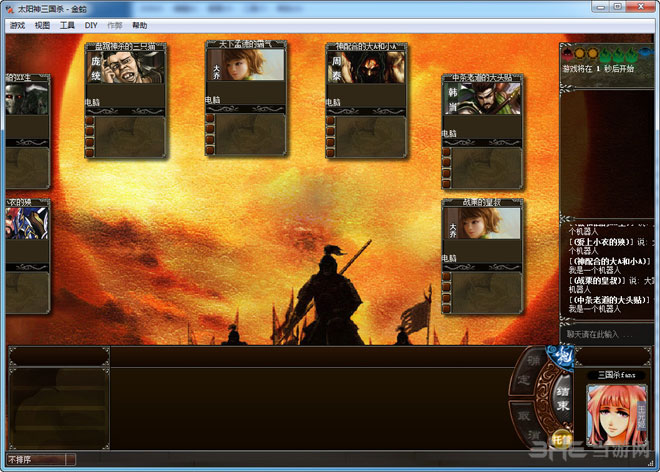660x472 pixels.
Task: Click the hand card area beside the 不排序 dropdown
Action: (310, 408)
